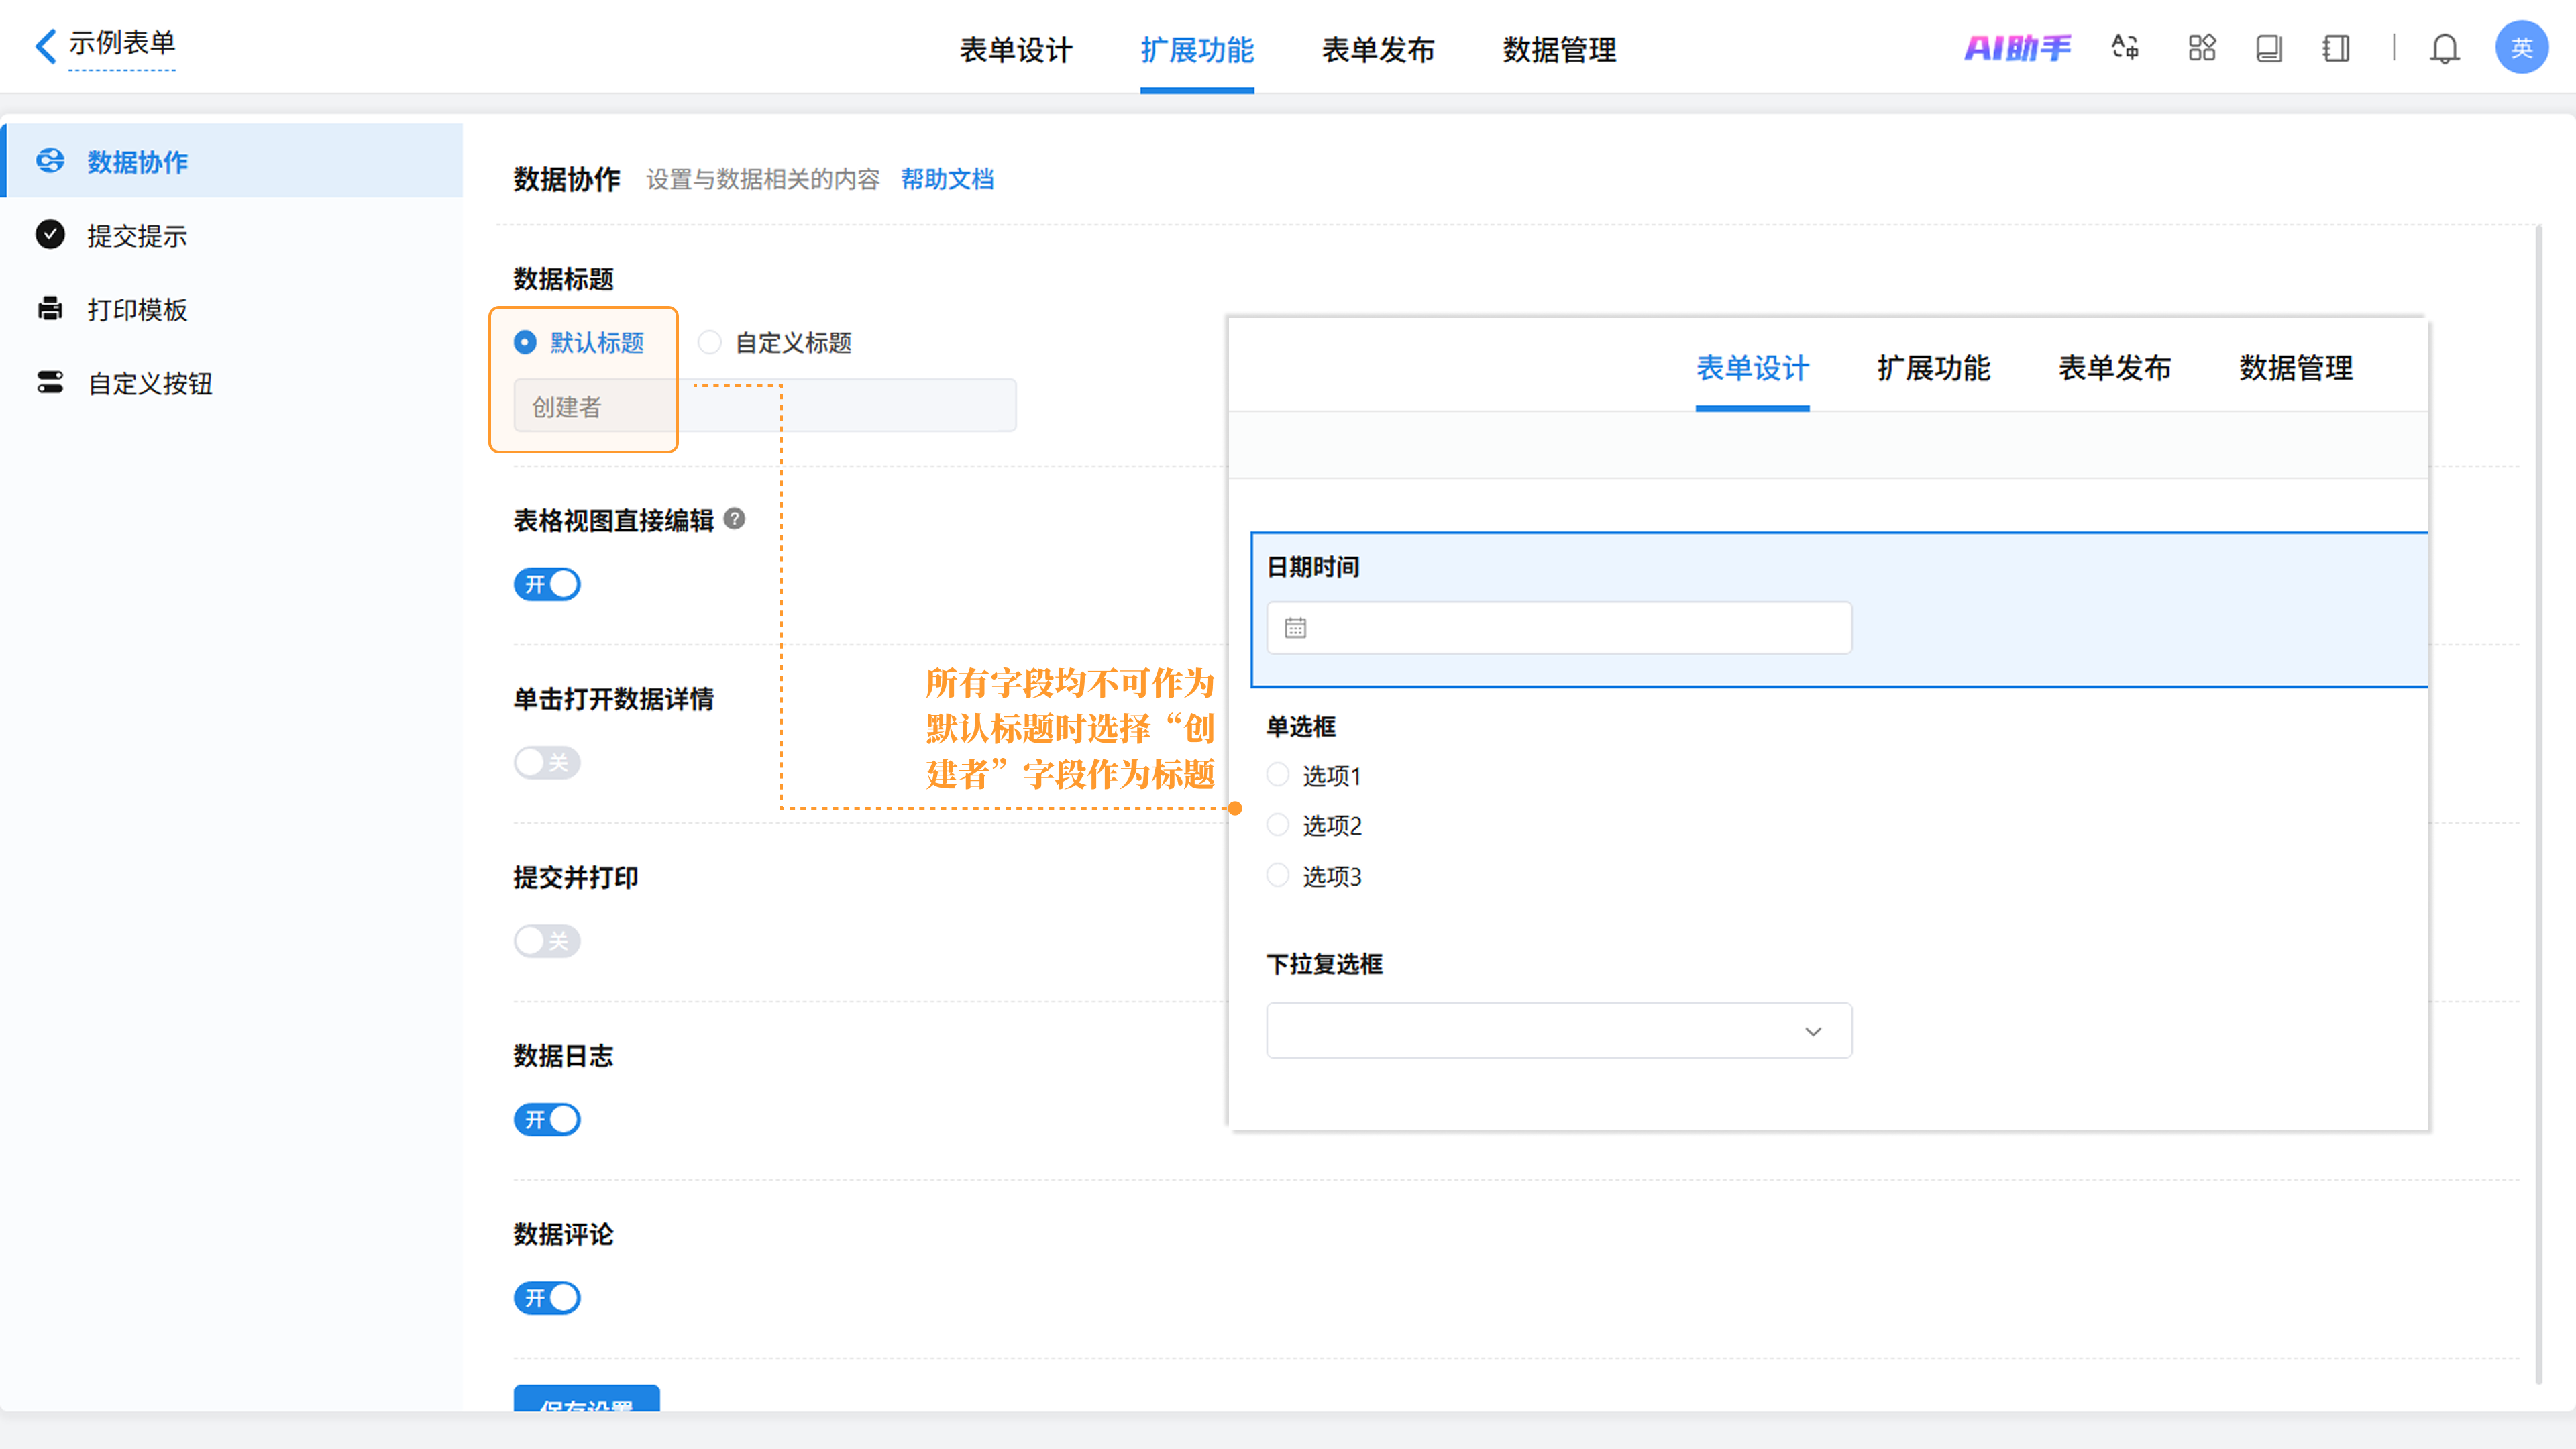Image resolution: width=2576 pixels, height=1449 pixels.
Task: Click the calendar icon in 日期时间 field
Action: (x=1295, y=628)
